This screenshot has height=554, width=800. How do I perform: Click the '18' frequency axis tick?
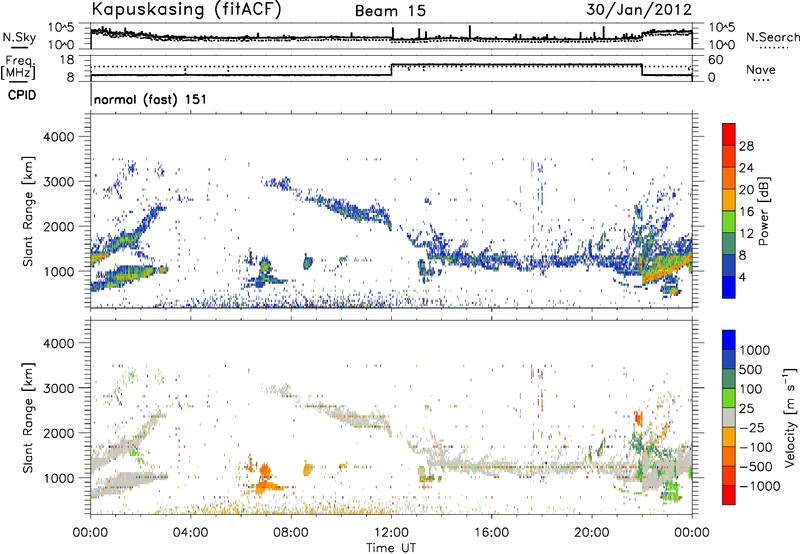(x=67, y=60)
